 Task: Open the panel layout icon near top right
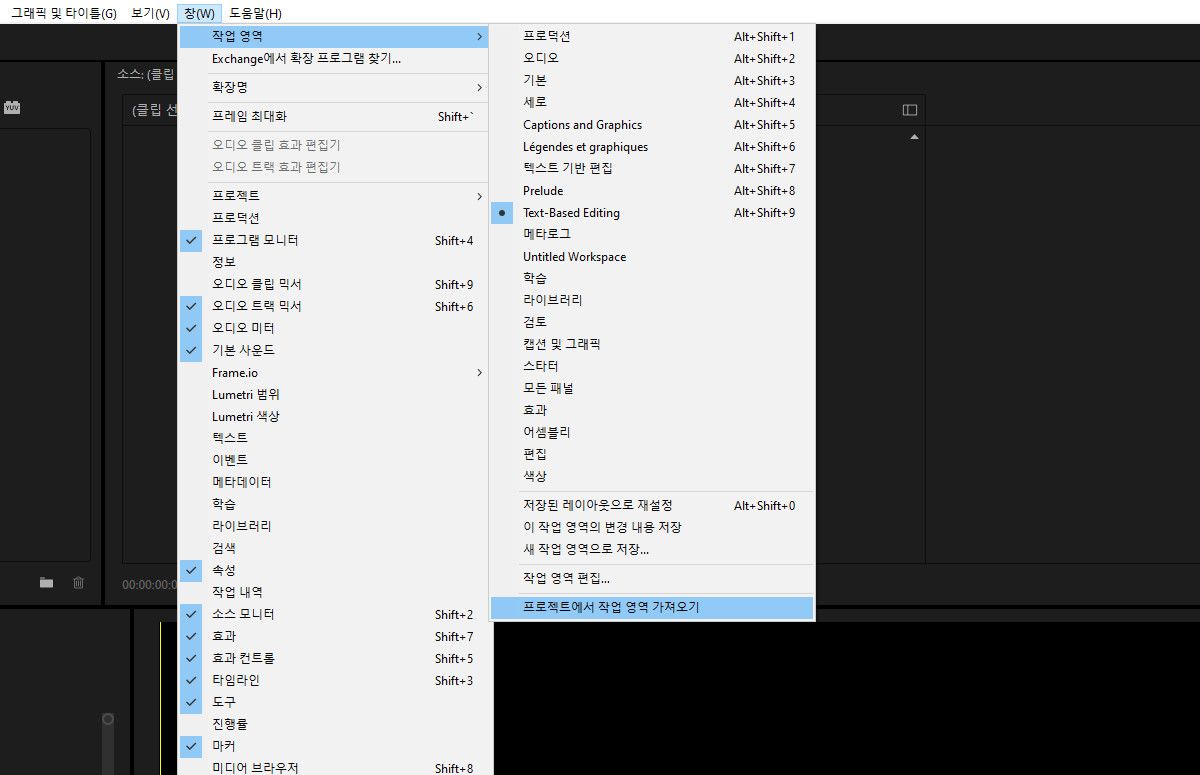click(908, 111)
